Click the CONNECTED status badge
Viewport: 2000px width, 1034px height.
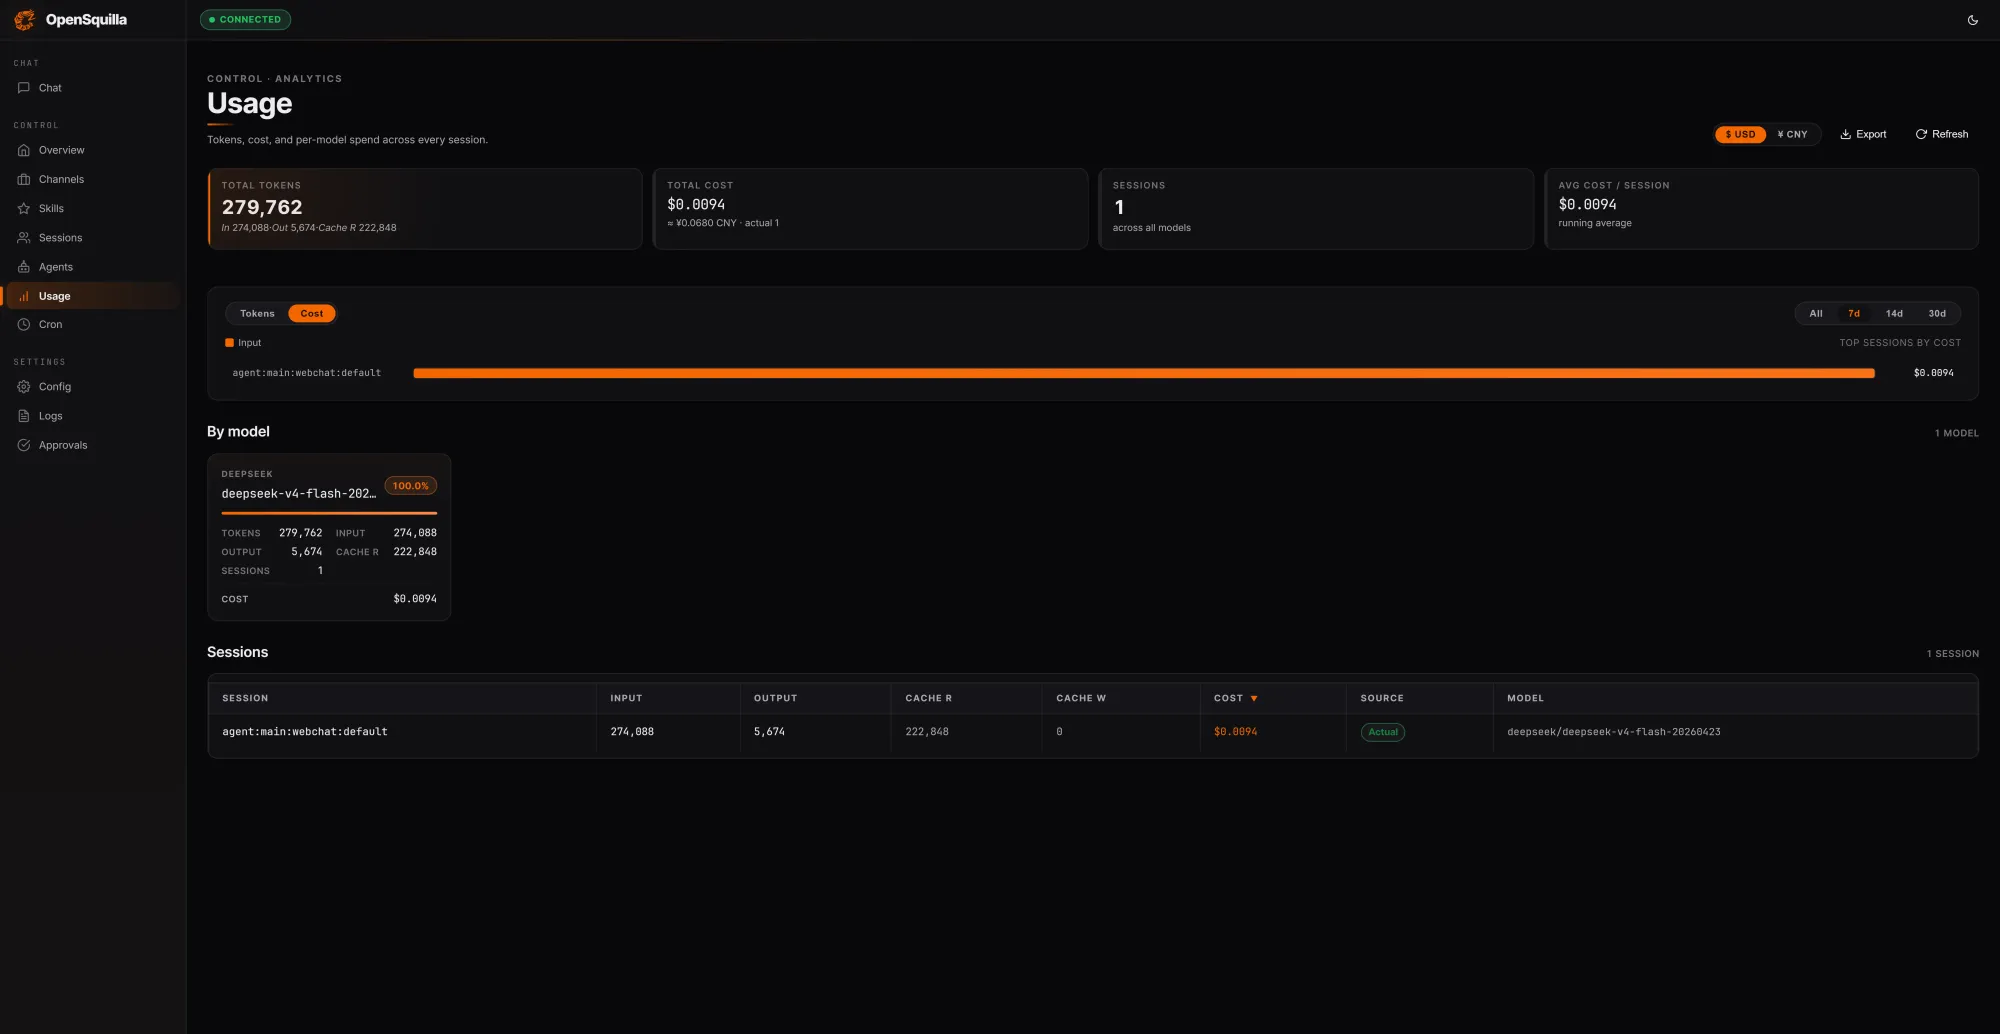(245, 19)
